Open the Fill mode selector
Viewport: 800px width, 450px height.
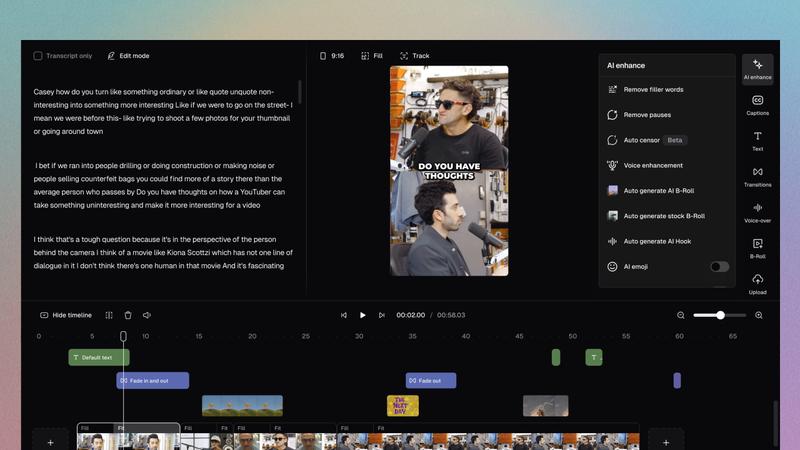(372, 56)
